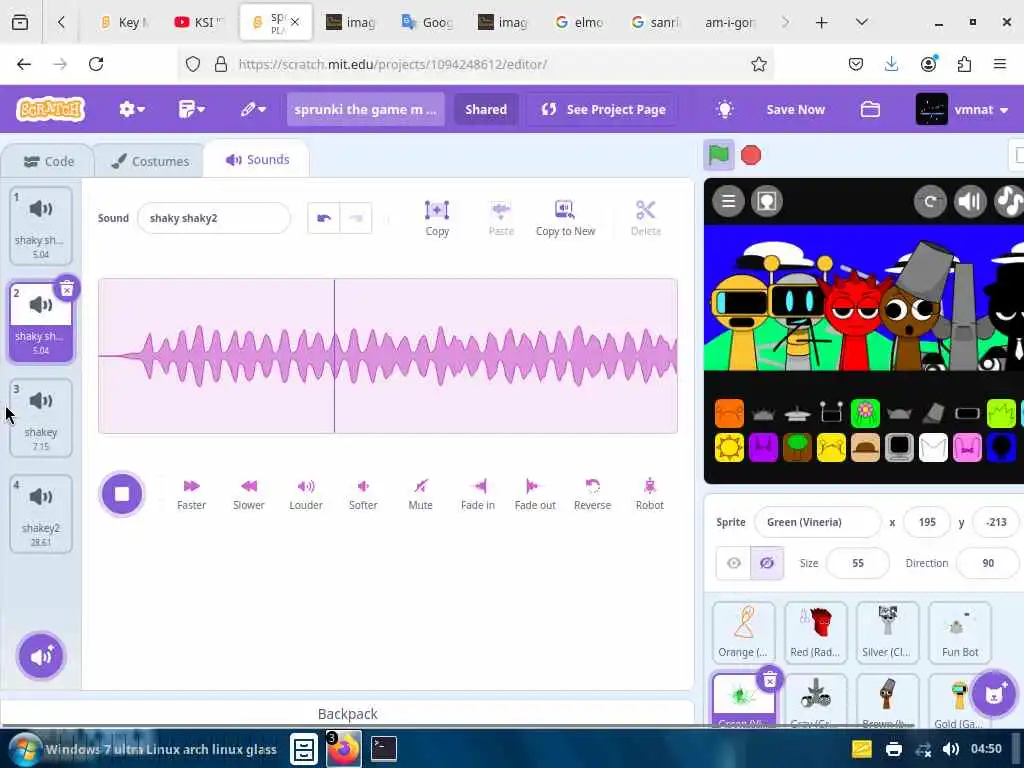Image resolution: width=1024 pixels, height=768 pixels.
Task: Click the project title field
Action: [x=366, y=109]
